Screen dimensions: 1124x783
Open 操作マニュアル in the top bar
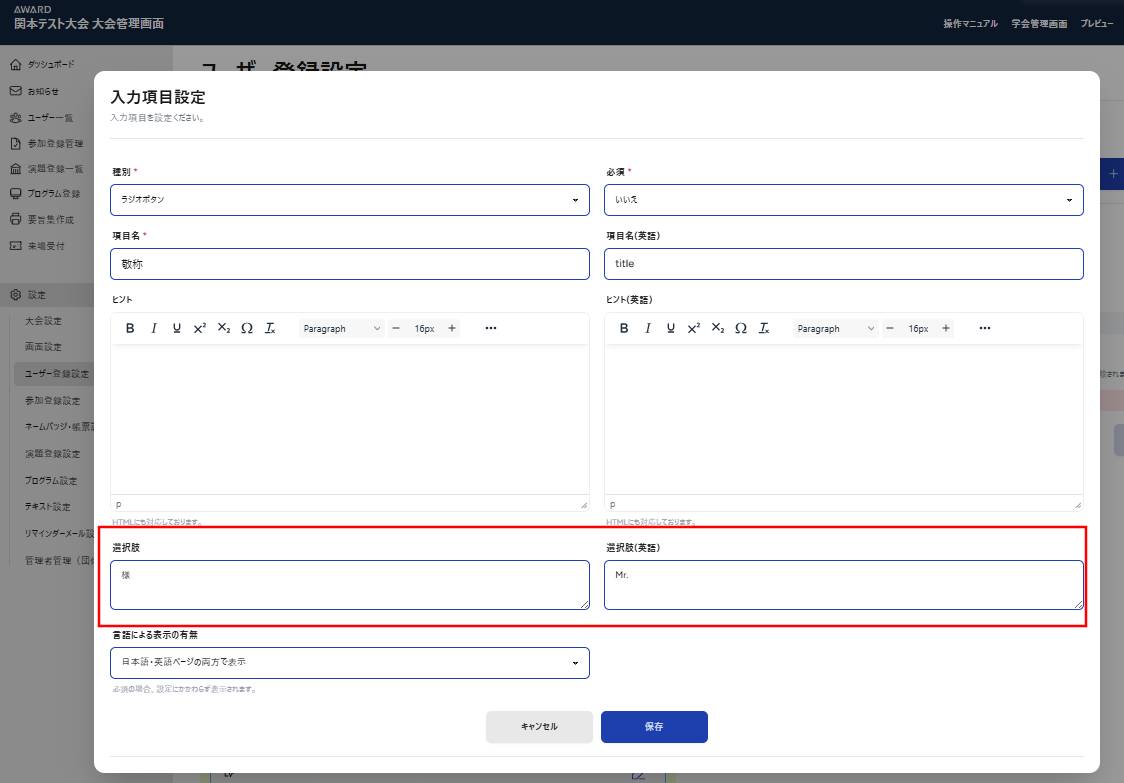tap(970, 23)
